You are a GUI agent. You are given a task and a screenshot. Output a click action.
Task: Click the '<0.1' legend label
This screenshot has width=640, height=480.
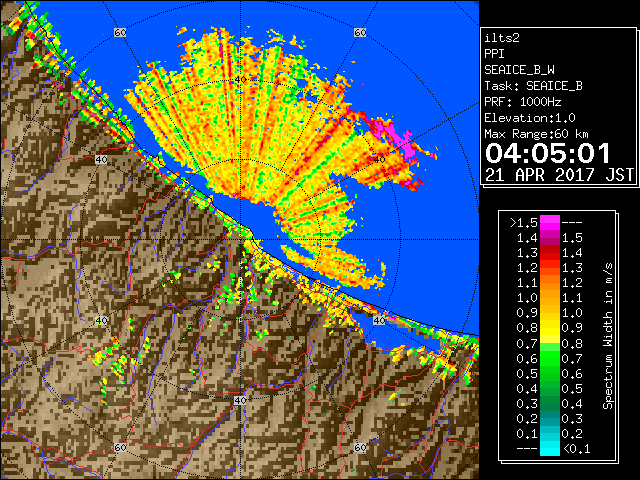pyautogui.click(x=577, y=449)
